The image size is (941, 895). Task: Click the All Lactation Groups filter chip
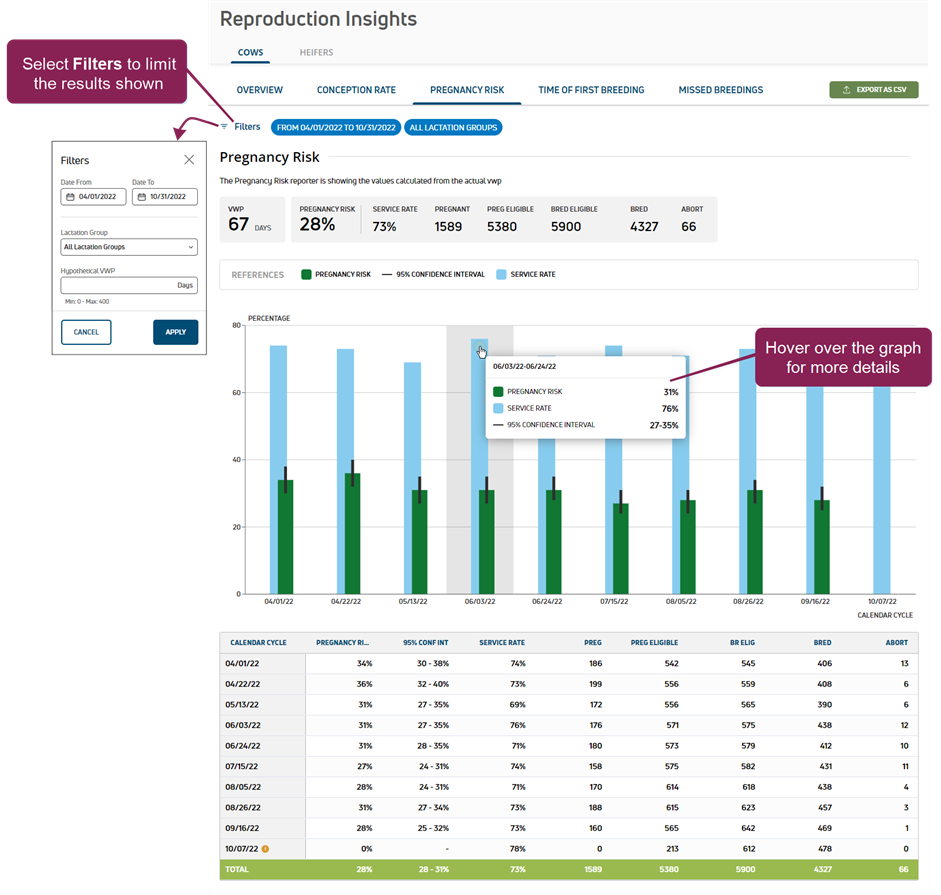453,127
